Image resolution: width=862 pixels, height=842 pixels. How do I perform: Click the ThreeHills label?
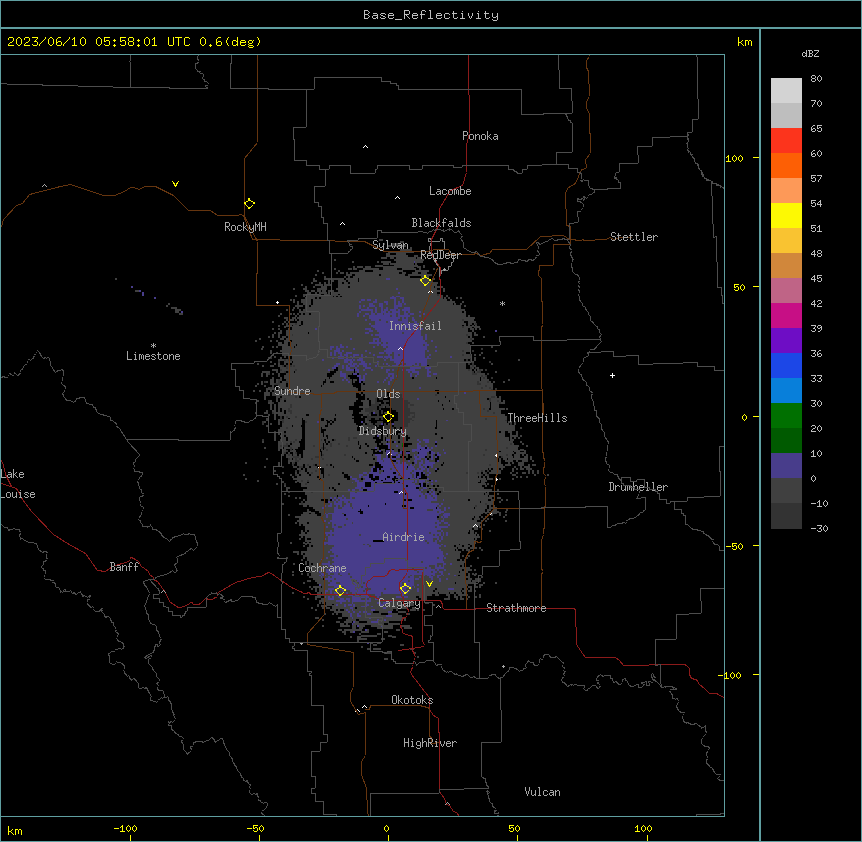(537, 418)
